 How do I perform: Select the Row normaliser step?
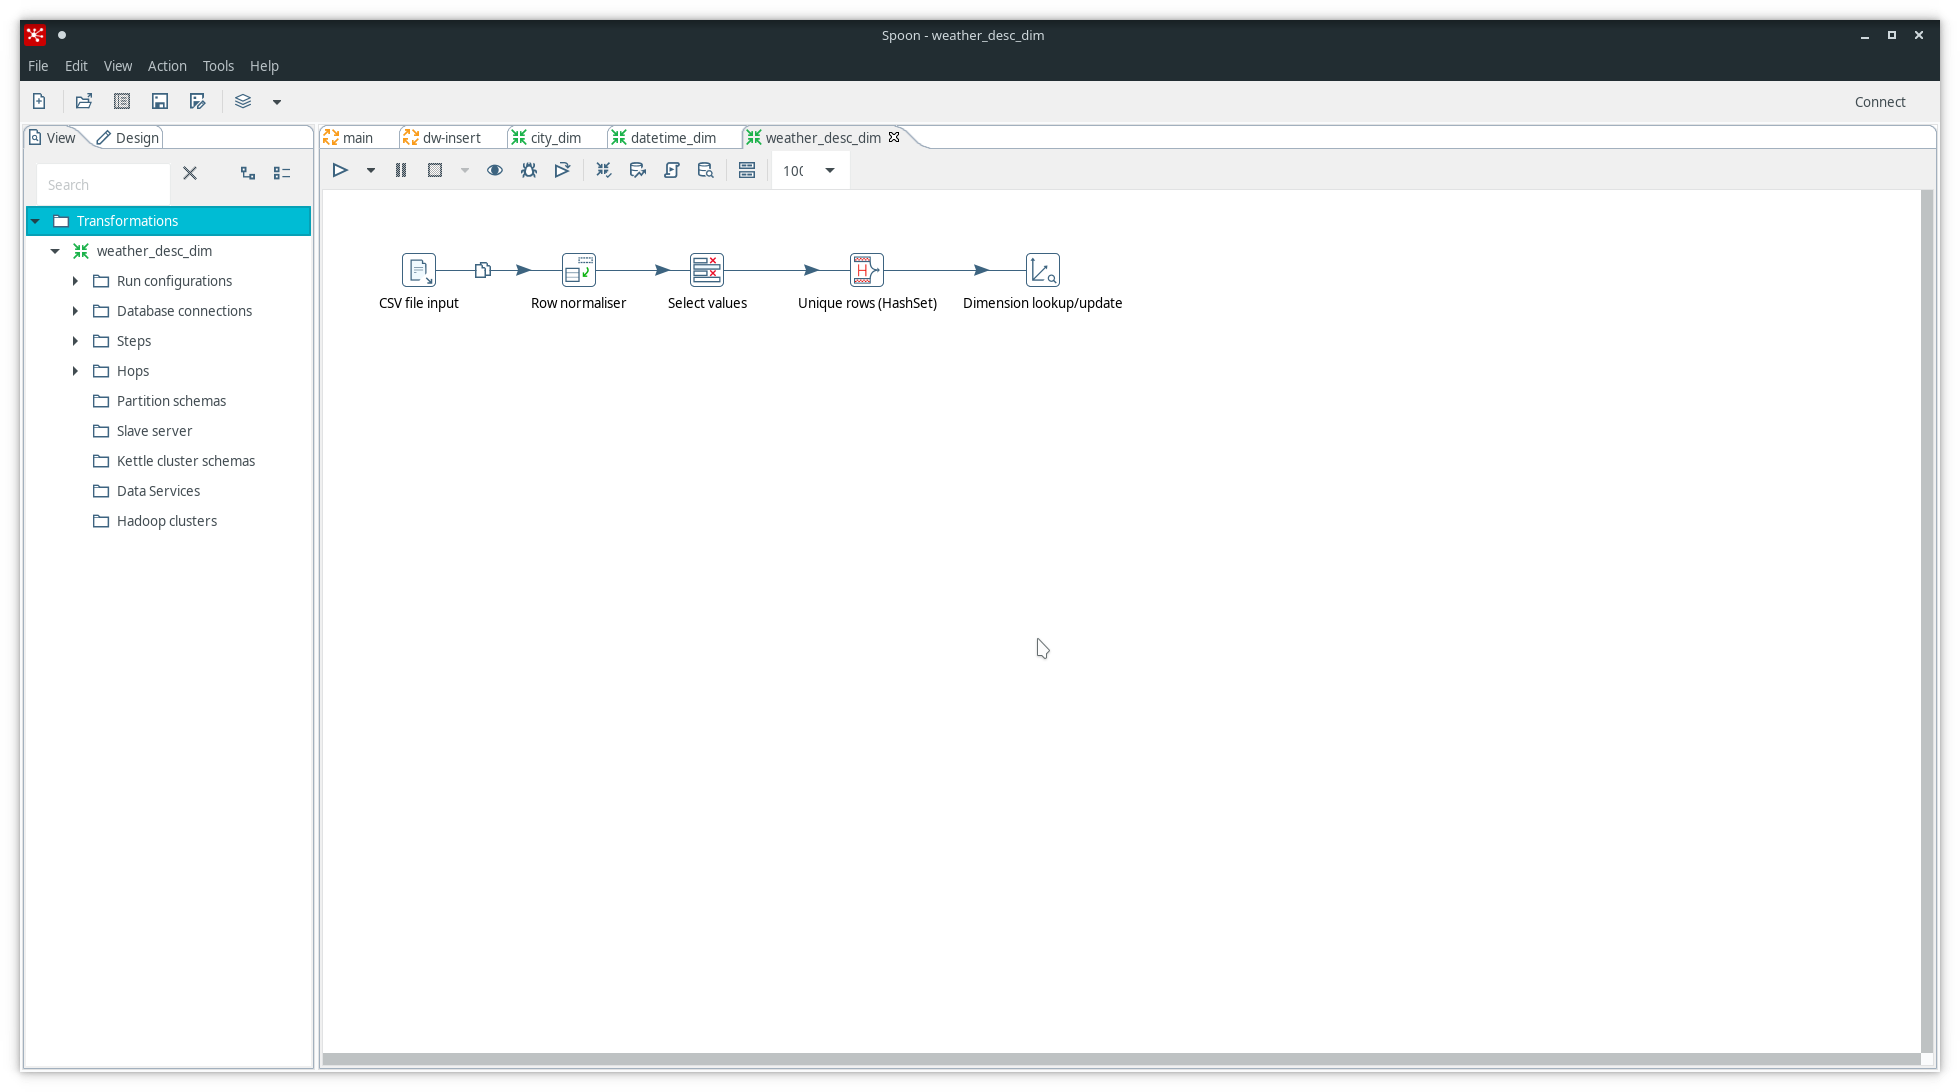[579, 270]
